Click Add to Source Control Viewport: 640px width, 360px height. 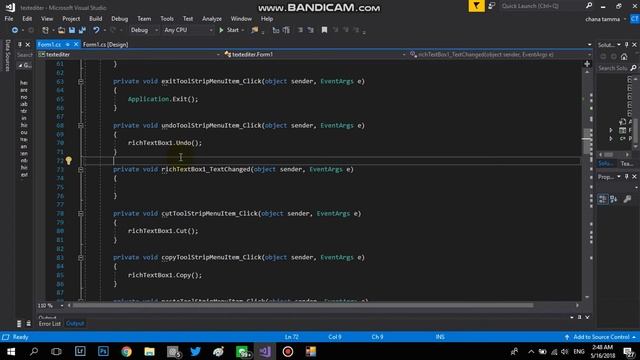point(601,337)
